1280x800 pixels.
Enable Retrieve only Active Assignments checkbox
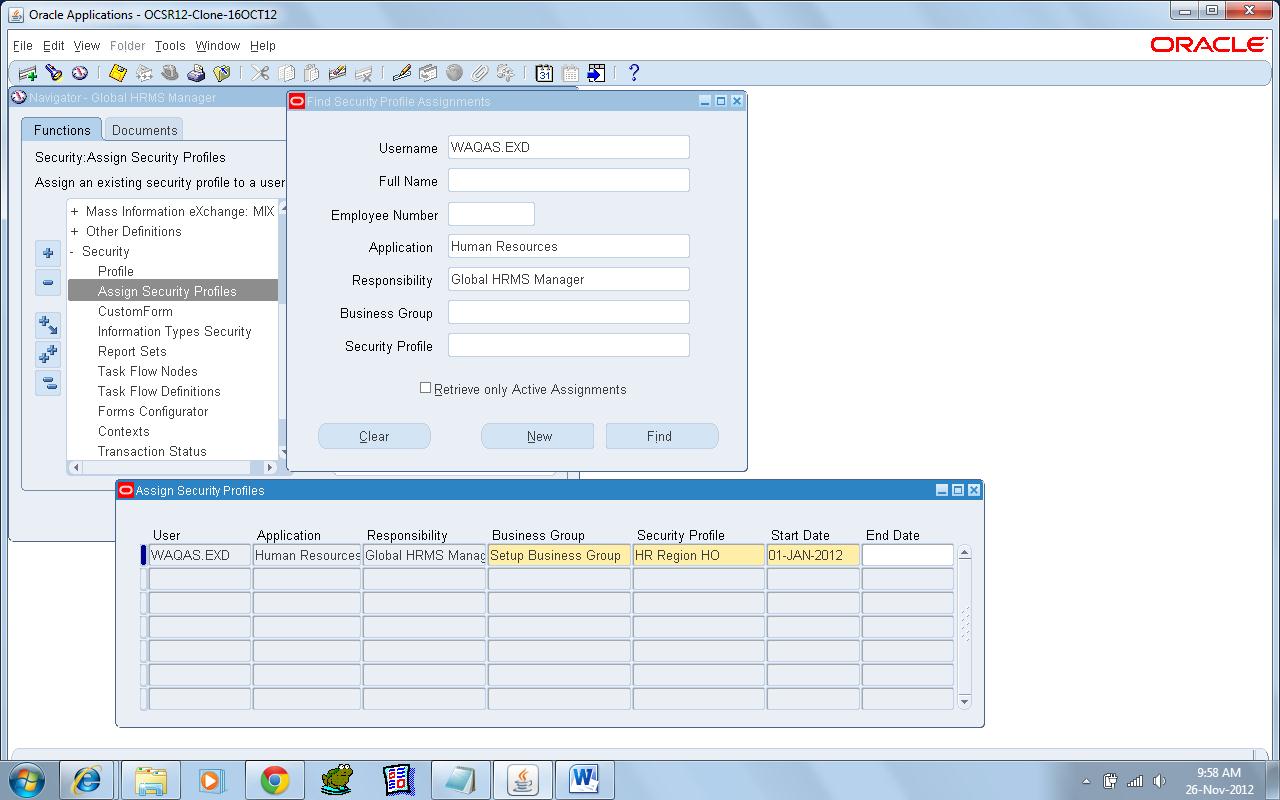point(425,388)
